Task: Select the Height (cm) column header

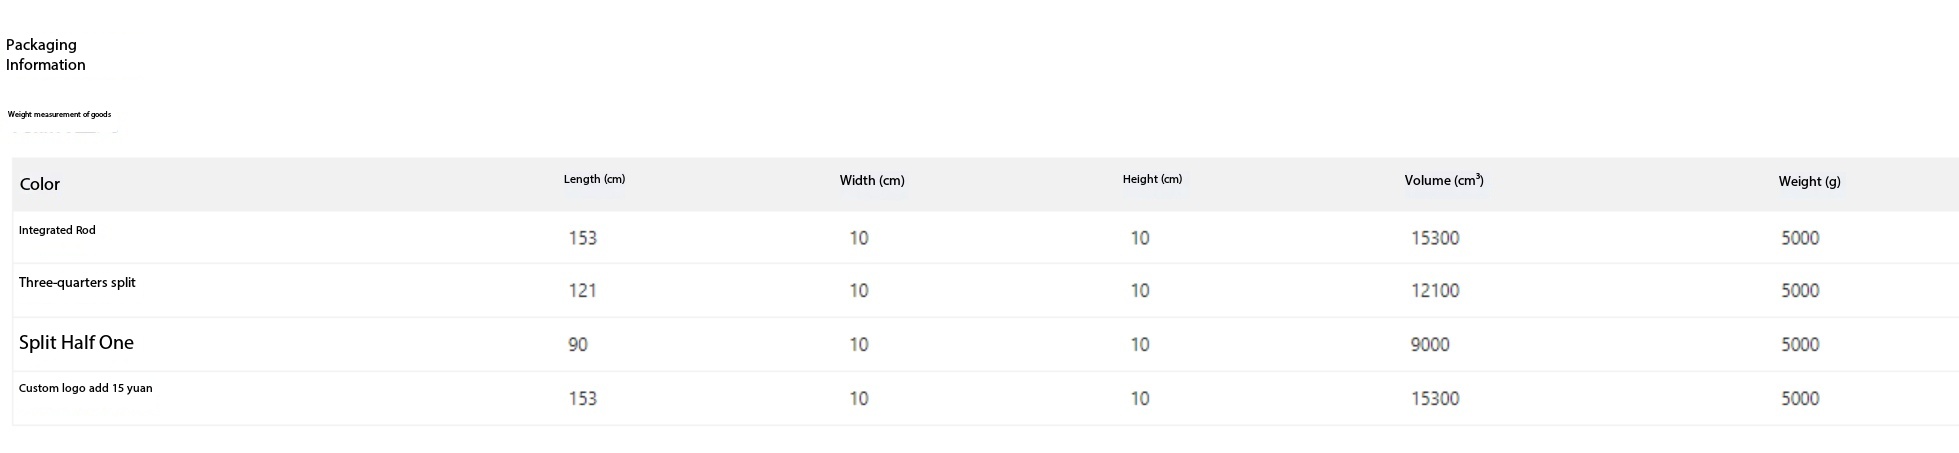Action: pos(1152,179)
